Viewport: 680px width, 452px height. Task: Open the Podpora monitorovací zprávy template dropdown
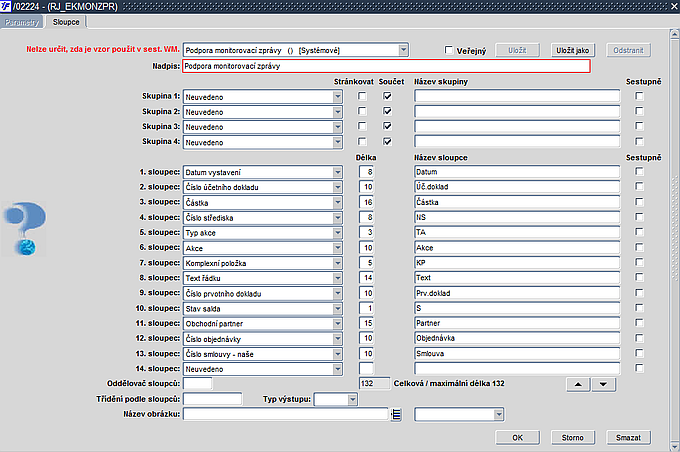click(403, 50)
